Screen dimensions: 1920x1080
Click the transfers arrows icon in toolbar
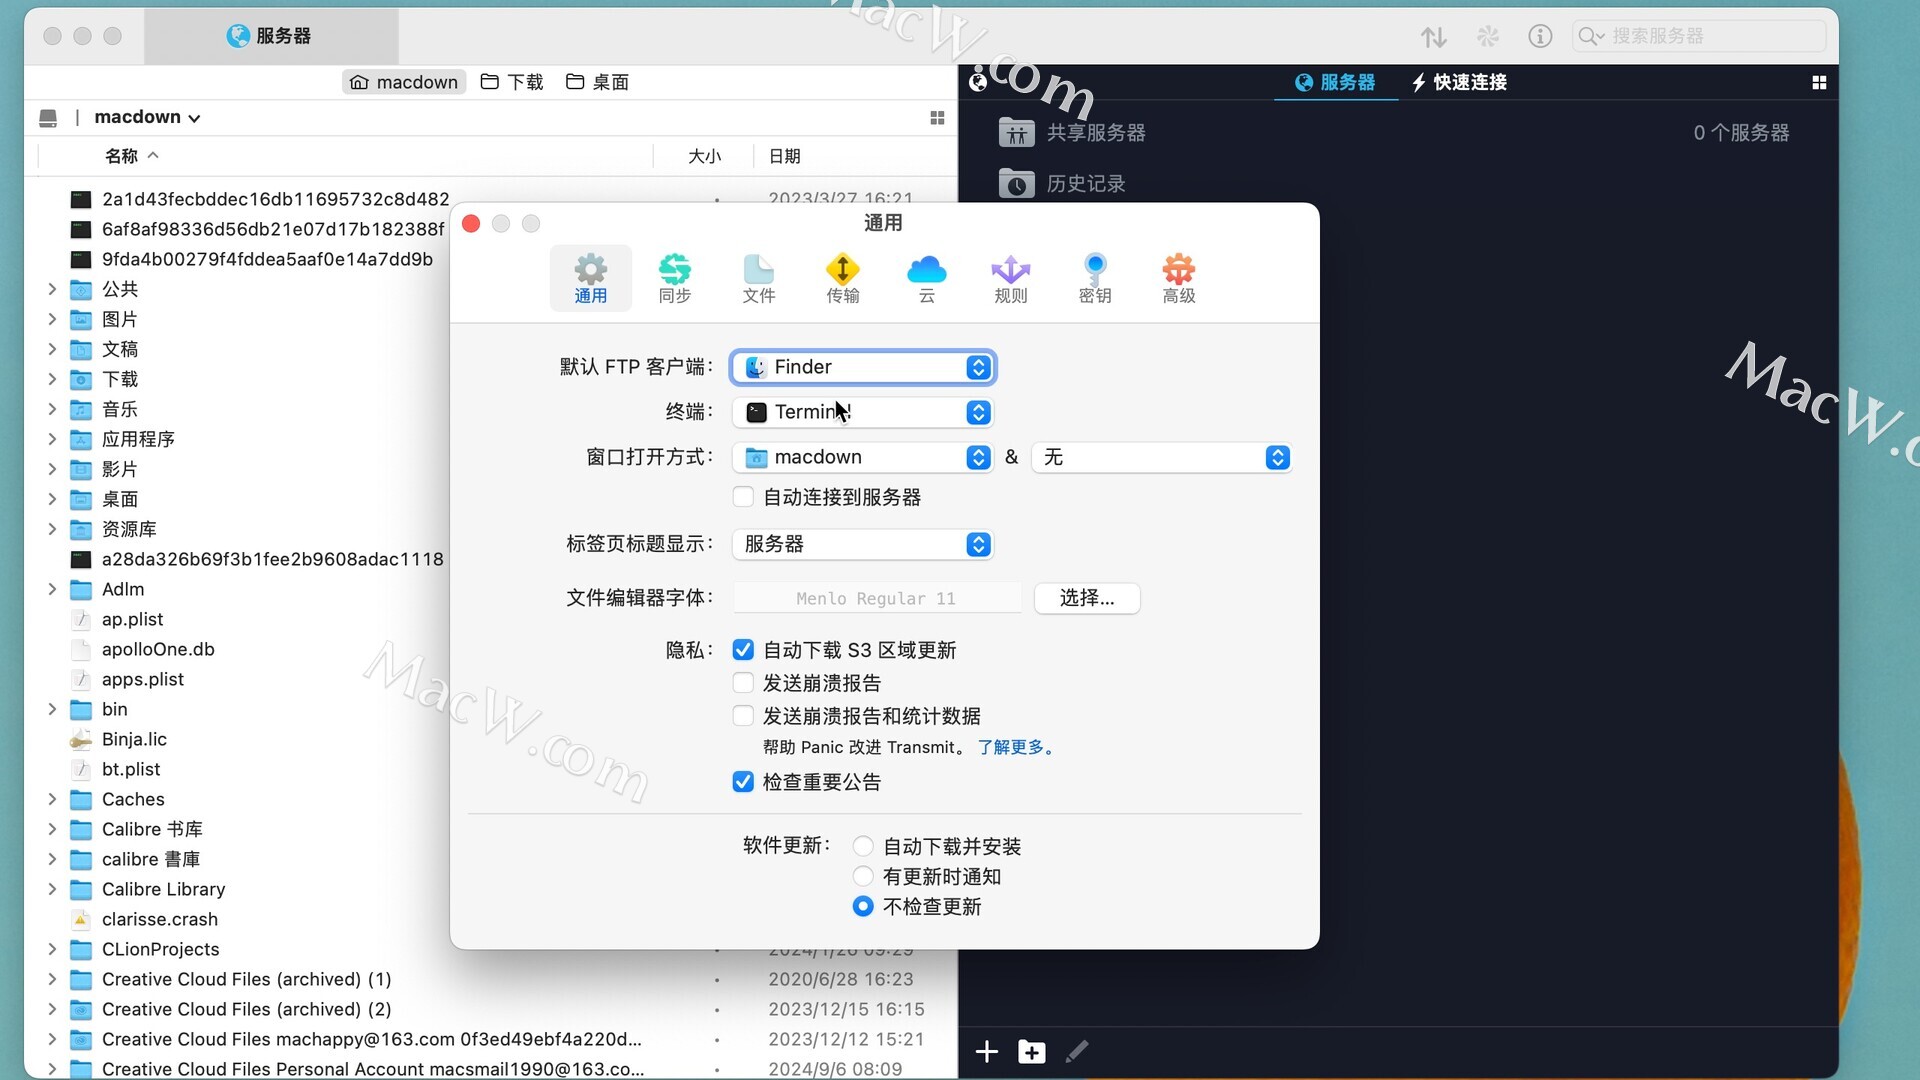1433,37
